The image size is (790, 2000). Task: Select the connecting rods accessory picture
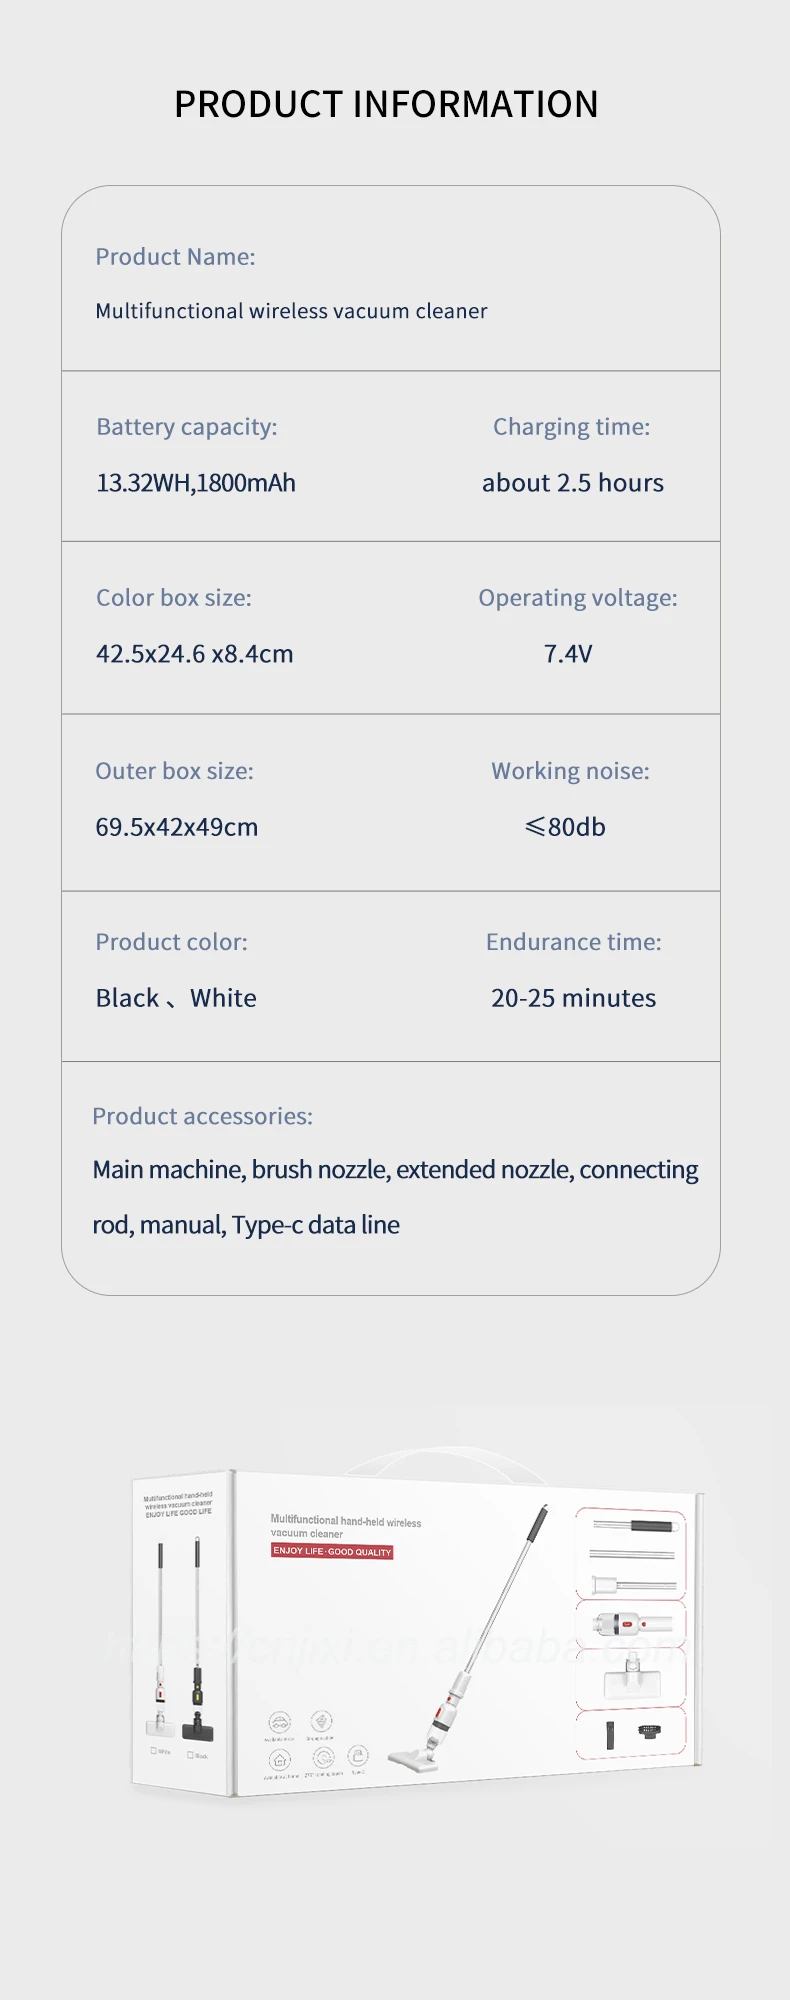click(632, 1554)
